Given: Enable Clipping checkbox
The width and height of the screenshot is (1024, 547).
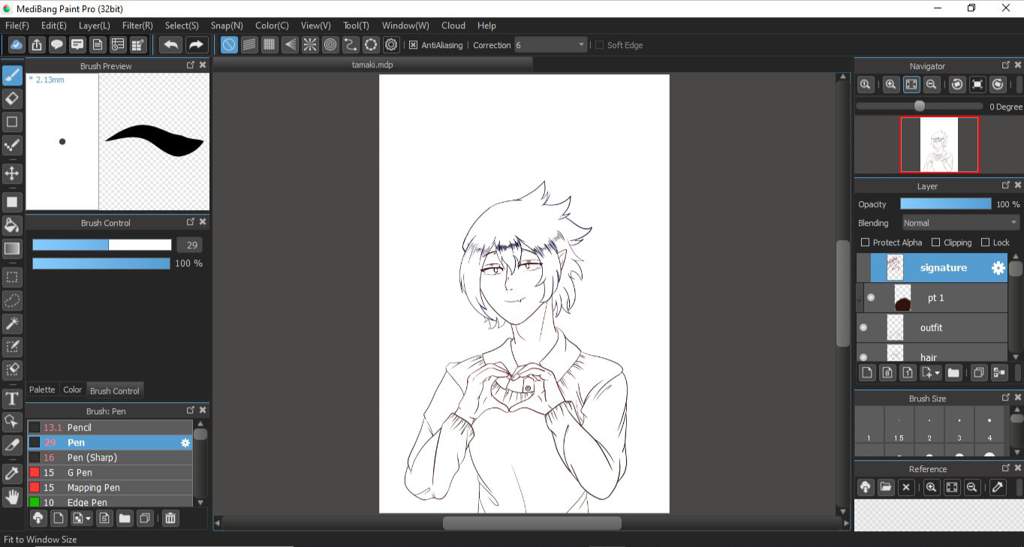Looking at the screenshot, I should [x=936, y=242].
